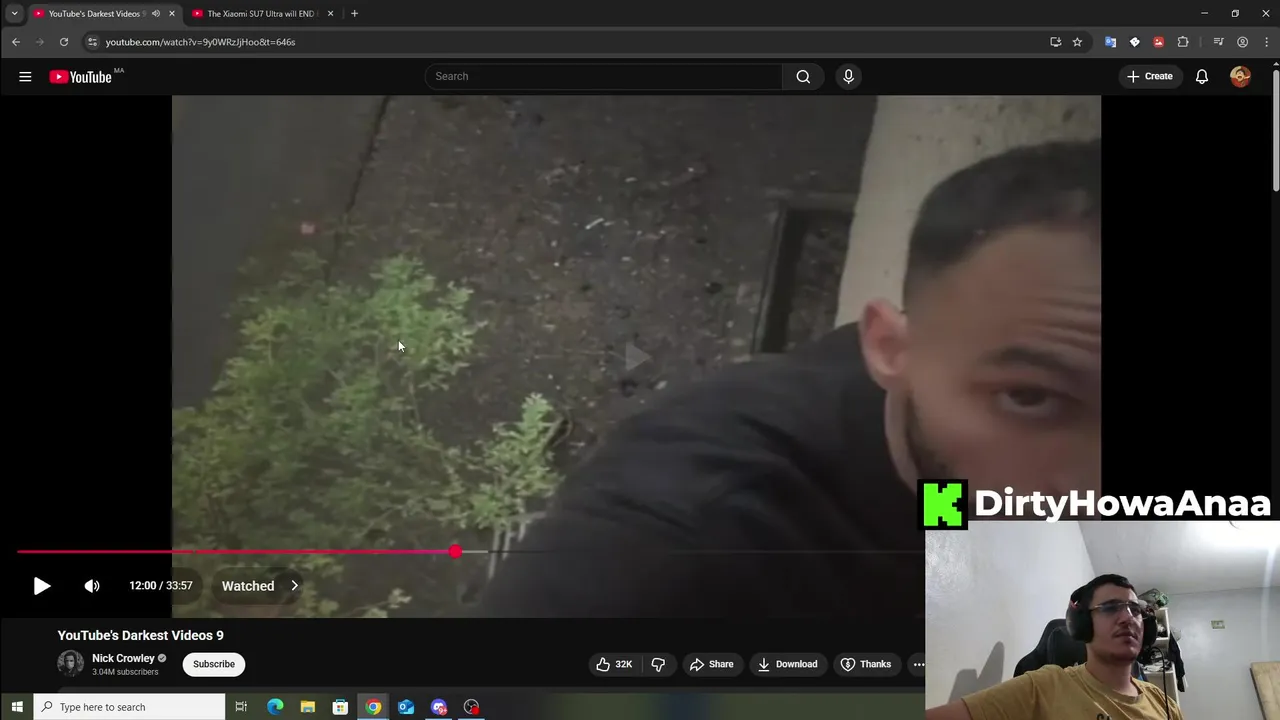Click the YouTube search field
Image resolution: width=1280 pixels, height=720 pixels.
click(x=604, y=76)
